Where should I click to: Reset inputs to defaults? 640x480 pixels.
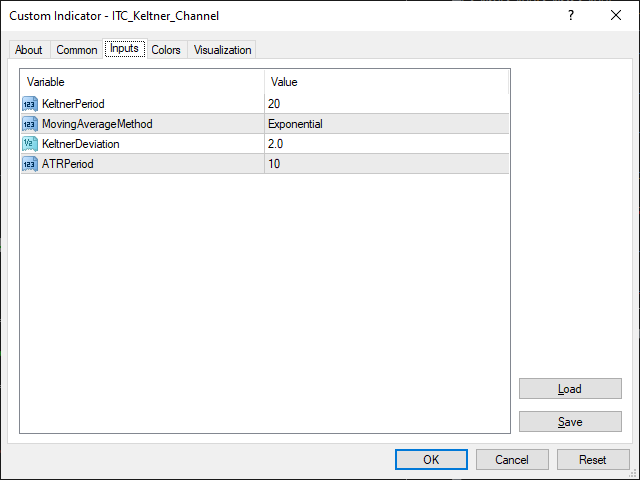point(593,460)
